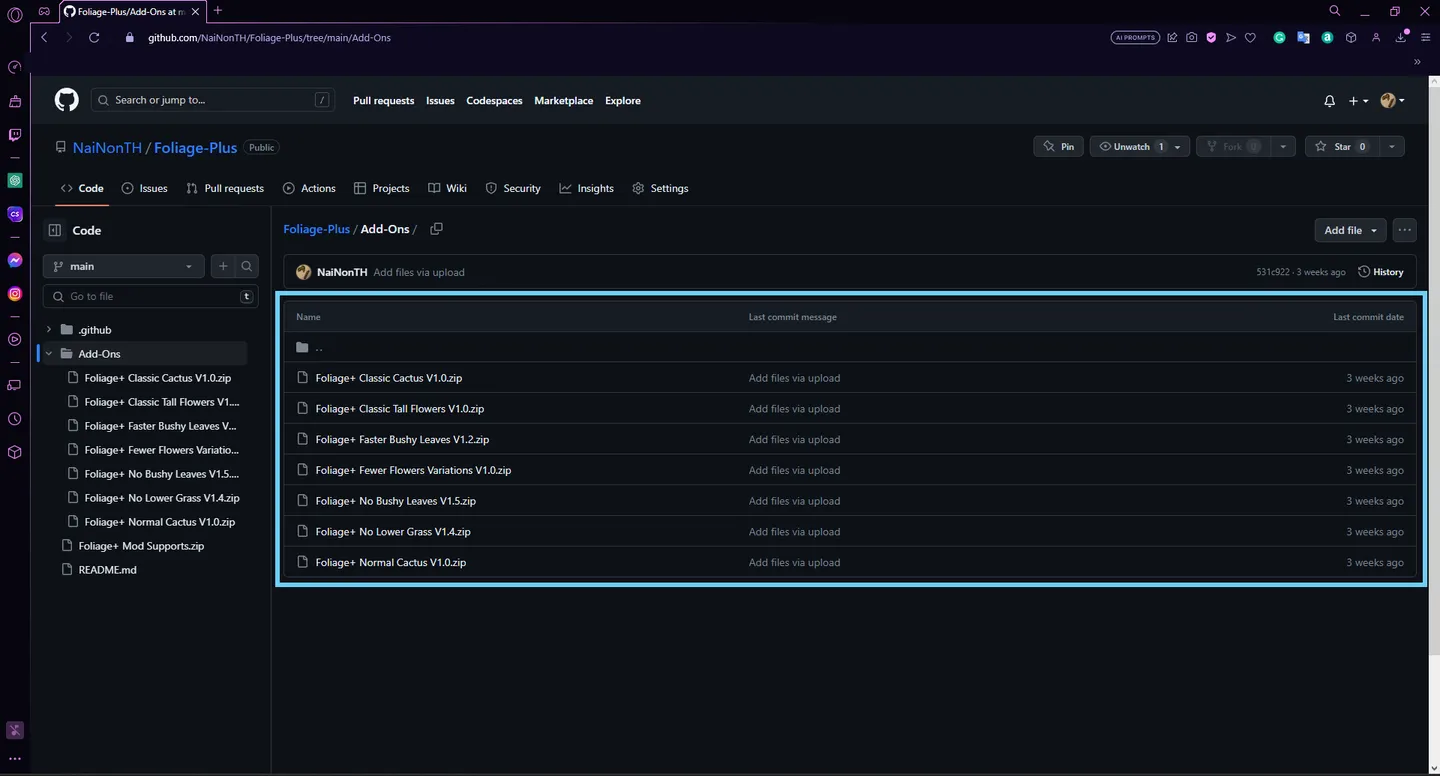Switch to the Security repository tab
1440x776 pixels.
(512, 188)
